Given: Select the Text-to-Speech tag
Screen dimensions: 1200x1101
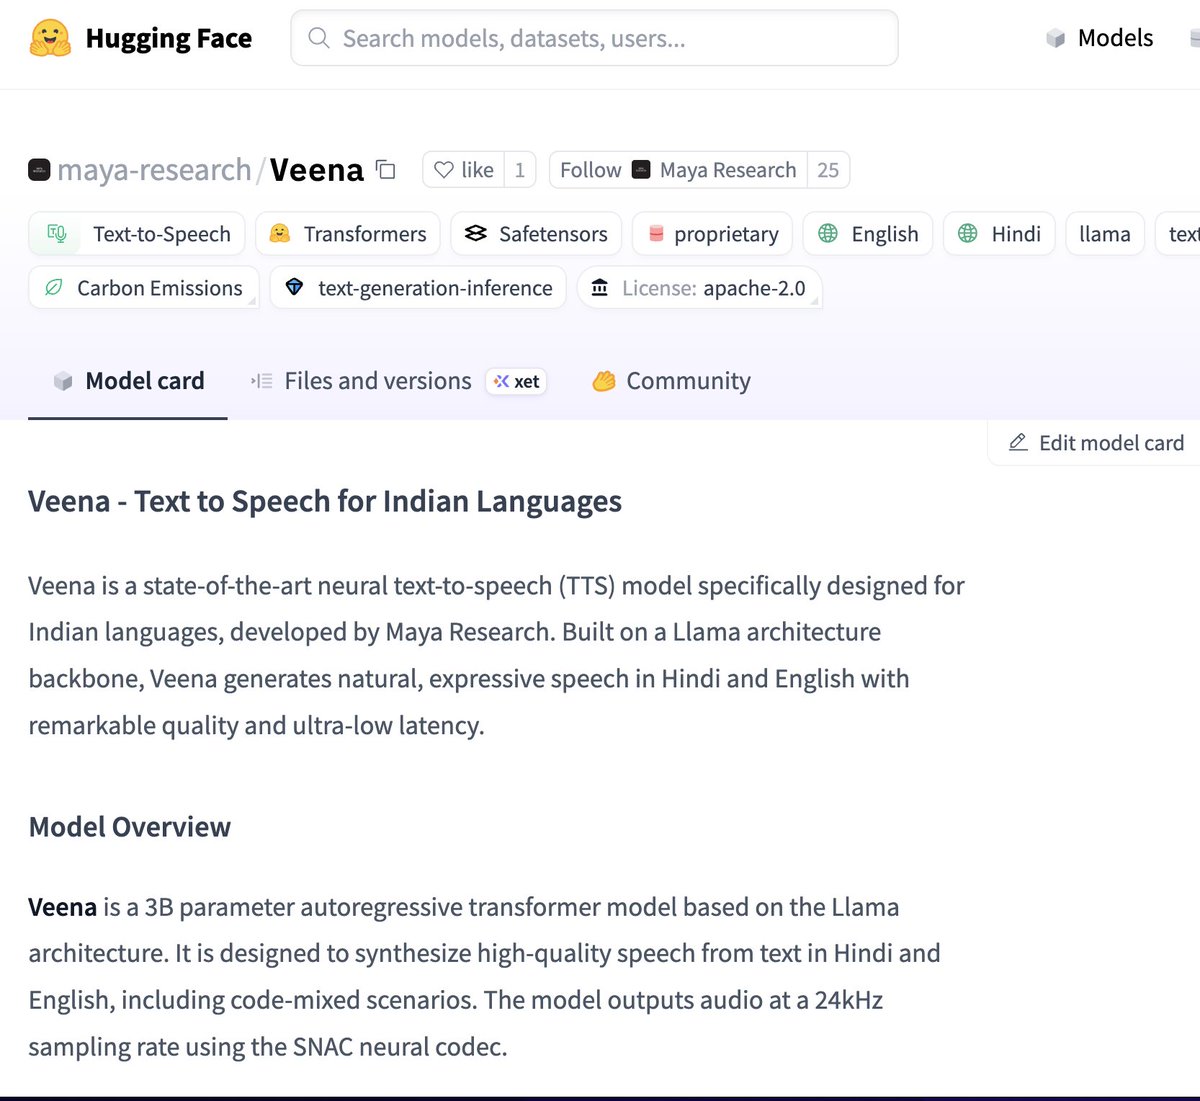Looking at the screenshot, I should [137, 234].
